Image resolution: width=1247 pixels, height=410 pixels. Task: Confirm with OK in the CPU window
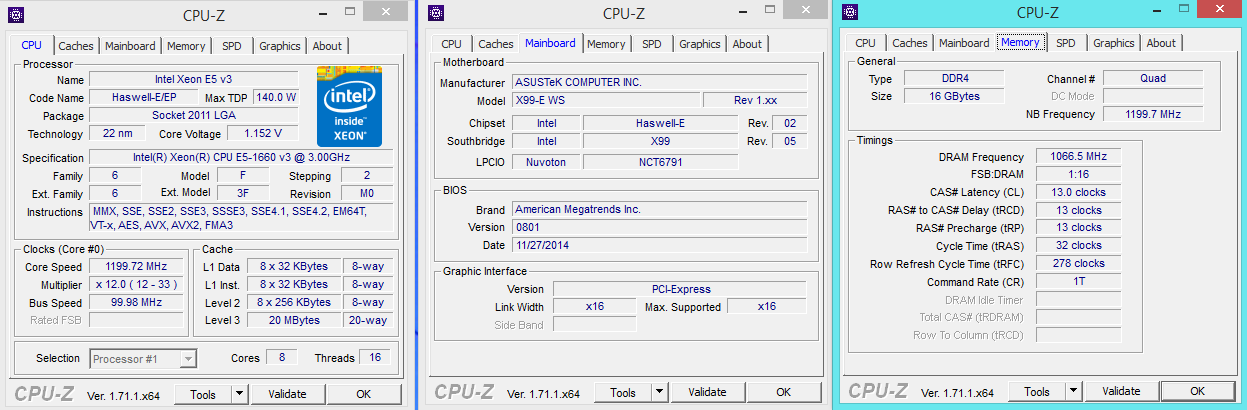(x=363, y=393)
